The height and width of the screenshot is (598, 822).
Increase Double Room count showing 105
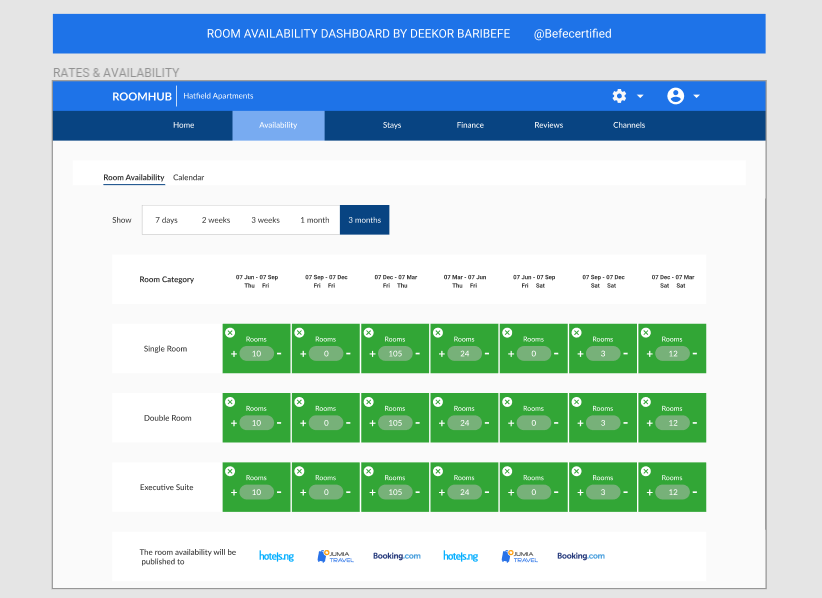372,423
